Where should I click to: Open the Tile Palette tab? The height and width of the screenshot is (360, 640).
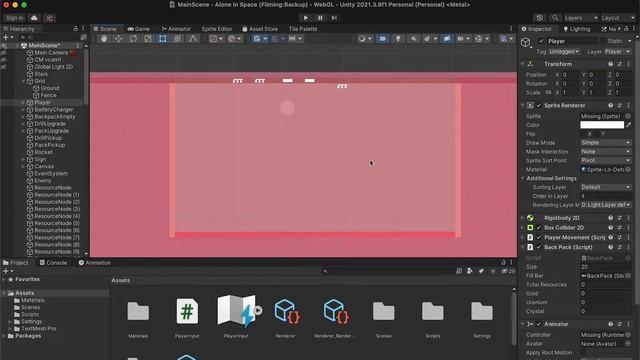(x=303, y=29)
